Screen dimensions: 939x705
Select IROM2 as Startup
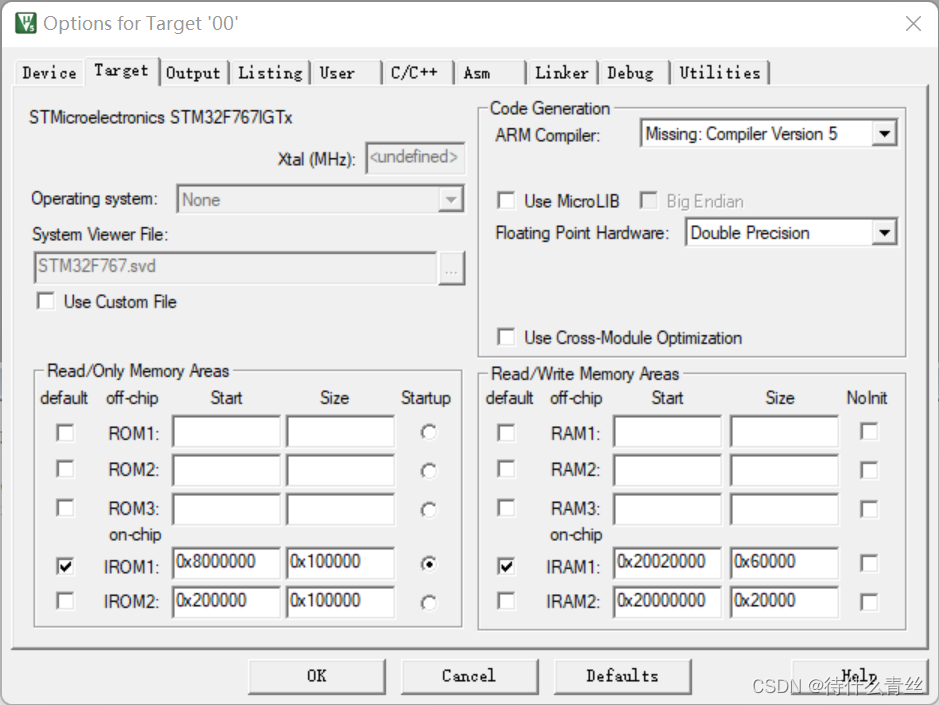[x=428, y=603]
